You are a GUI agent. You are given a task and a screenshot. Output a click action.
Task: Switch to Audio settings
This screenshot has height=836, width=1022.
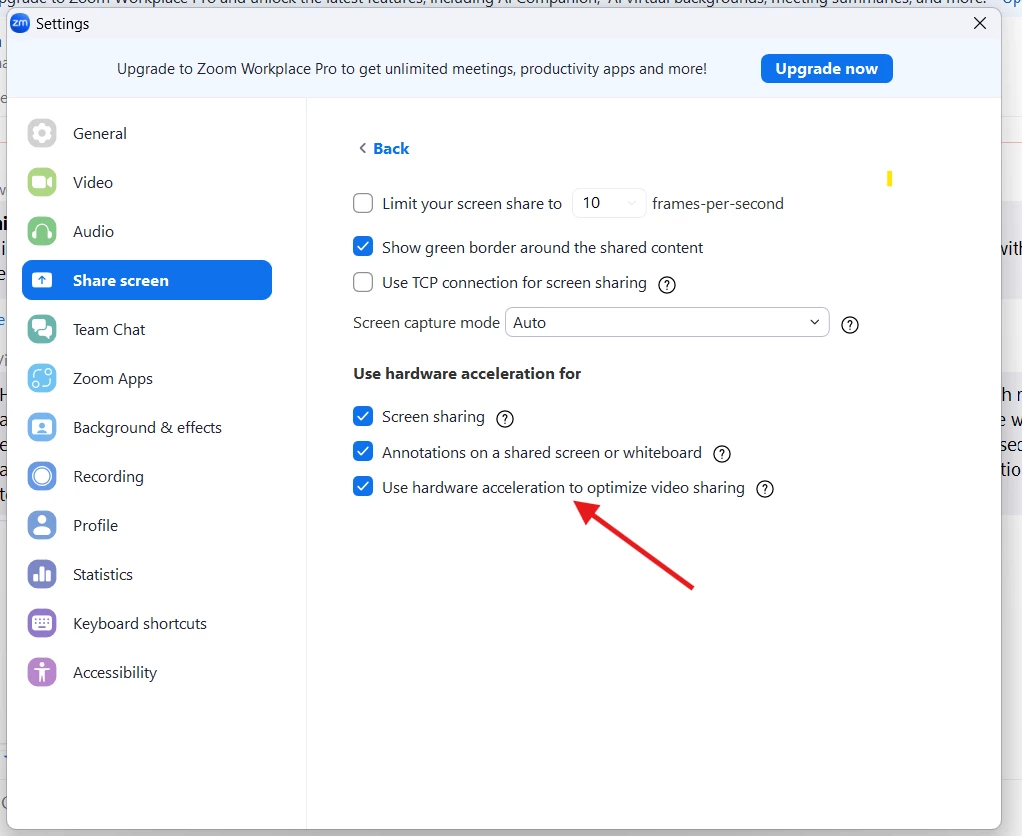tap(147, 231)
